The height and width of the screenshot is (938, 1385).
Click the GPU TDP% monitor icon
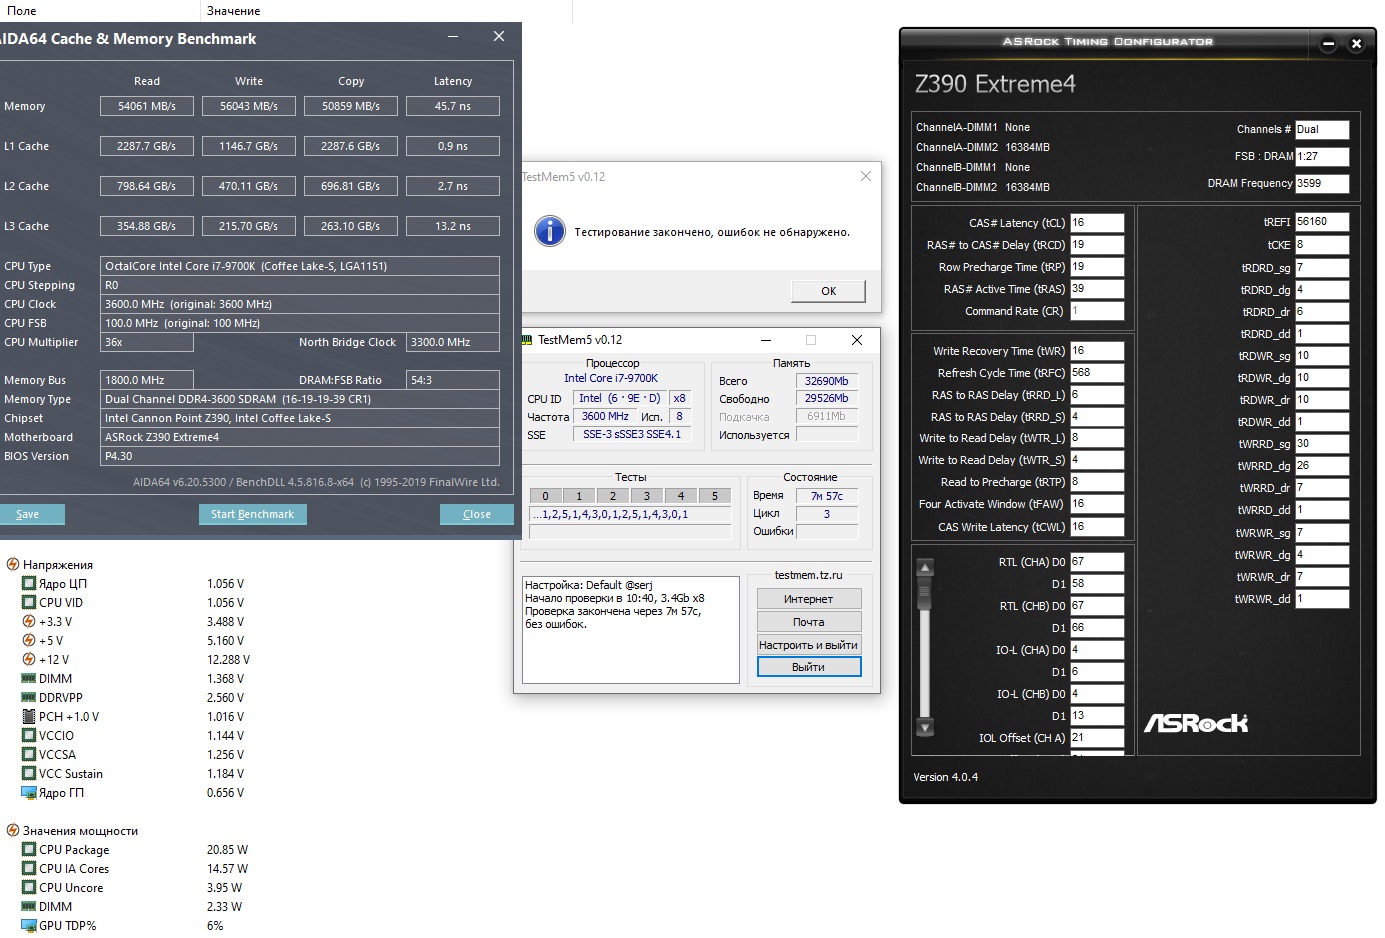pyautogui.click(x=29, y=925)
